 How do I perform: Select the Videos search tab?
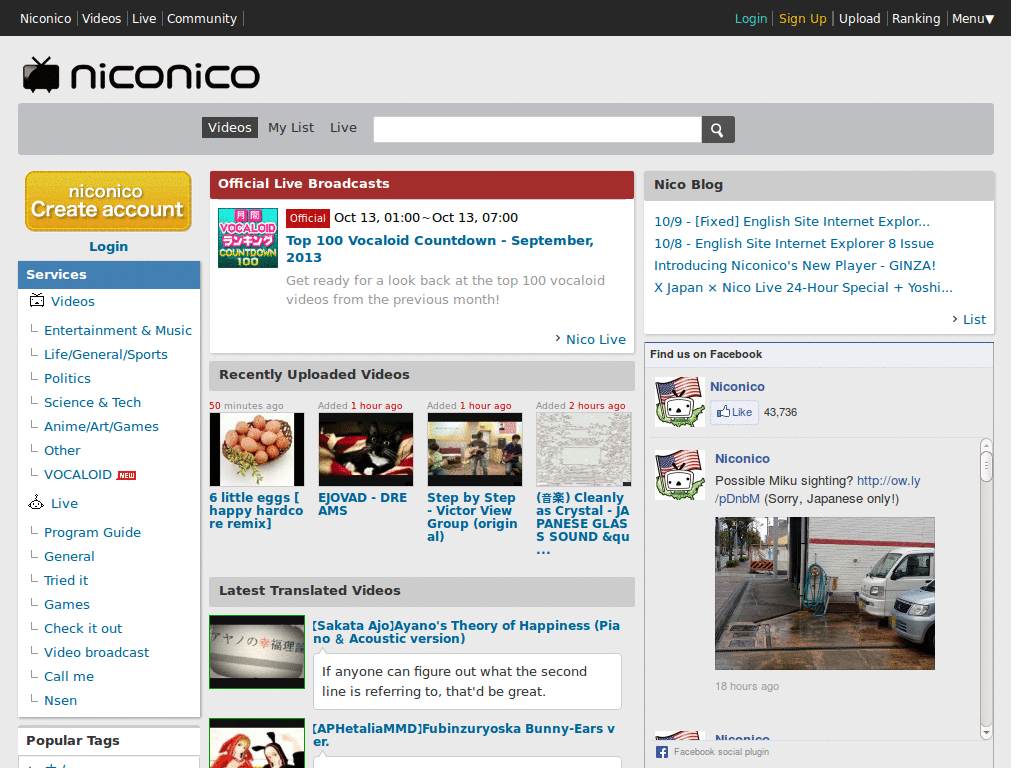[230, 127]
